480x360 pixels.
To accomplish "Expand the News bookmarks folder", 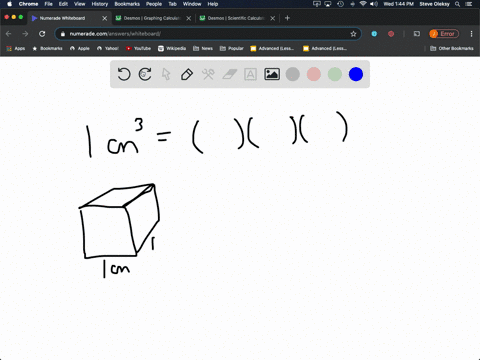I will (203, 48).
